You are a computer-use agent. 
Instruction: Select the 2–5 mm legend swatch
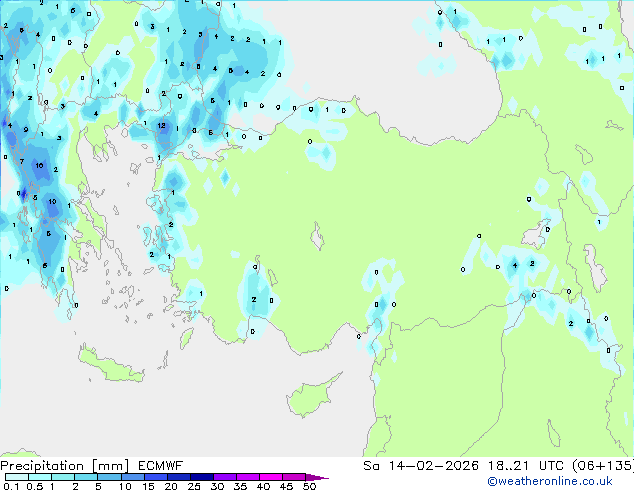point(86,477)
